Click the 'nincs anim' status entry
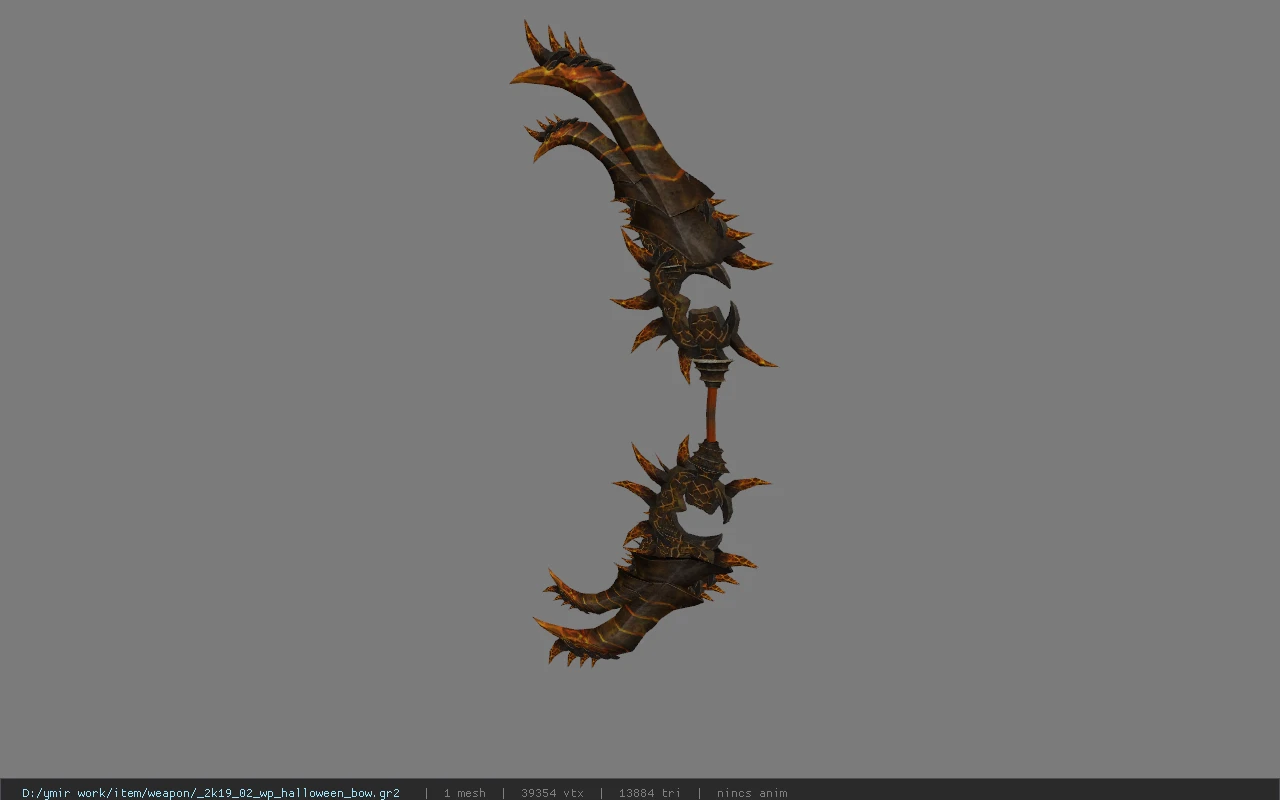This screenshot has height=800, width=1280. coord(752,793)
